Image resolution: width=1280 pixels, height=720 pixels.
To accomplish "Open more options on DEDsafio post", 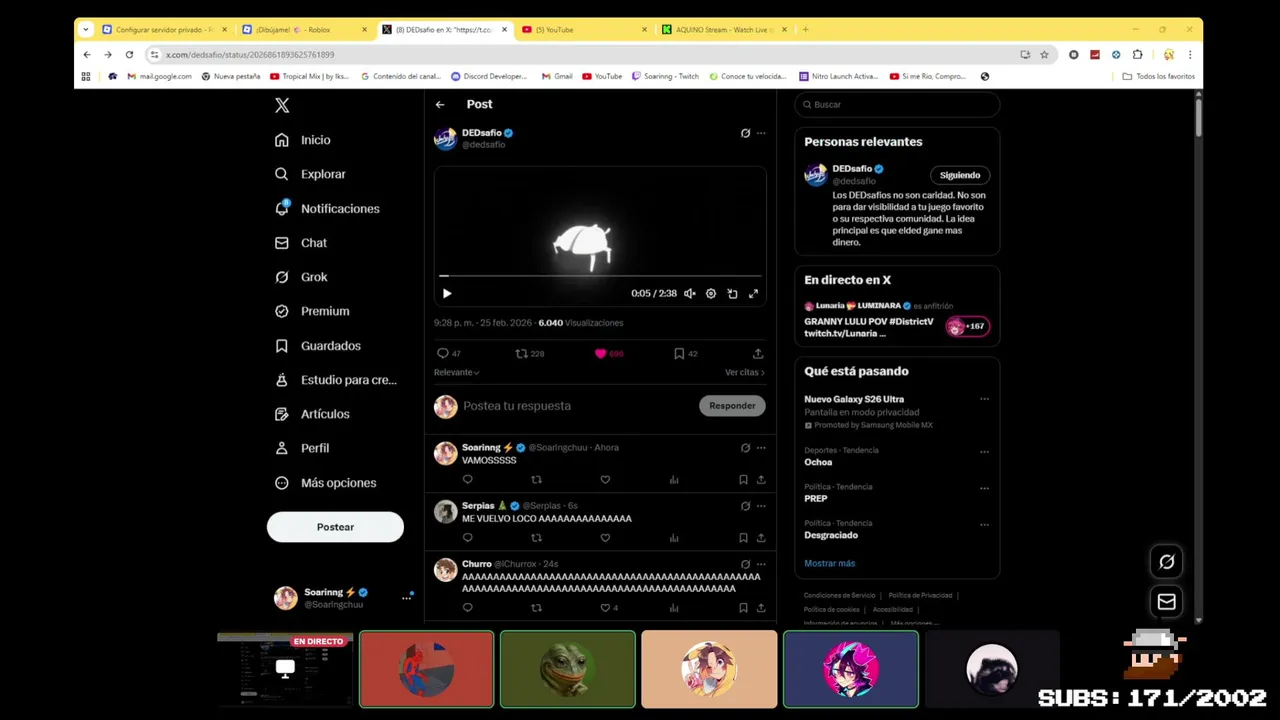I will tap(761, 133).
